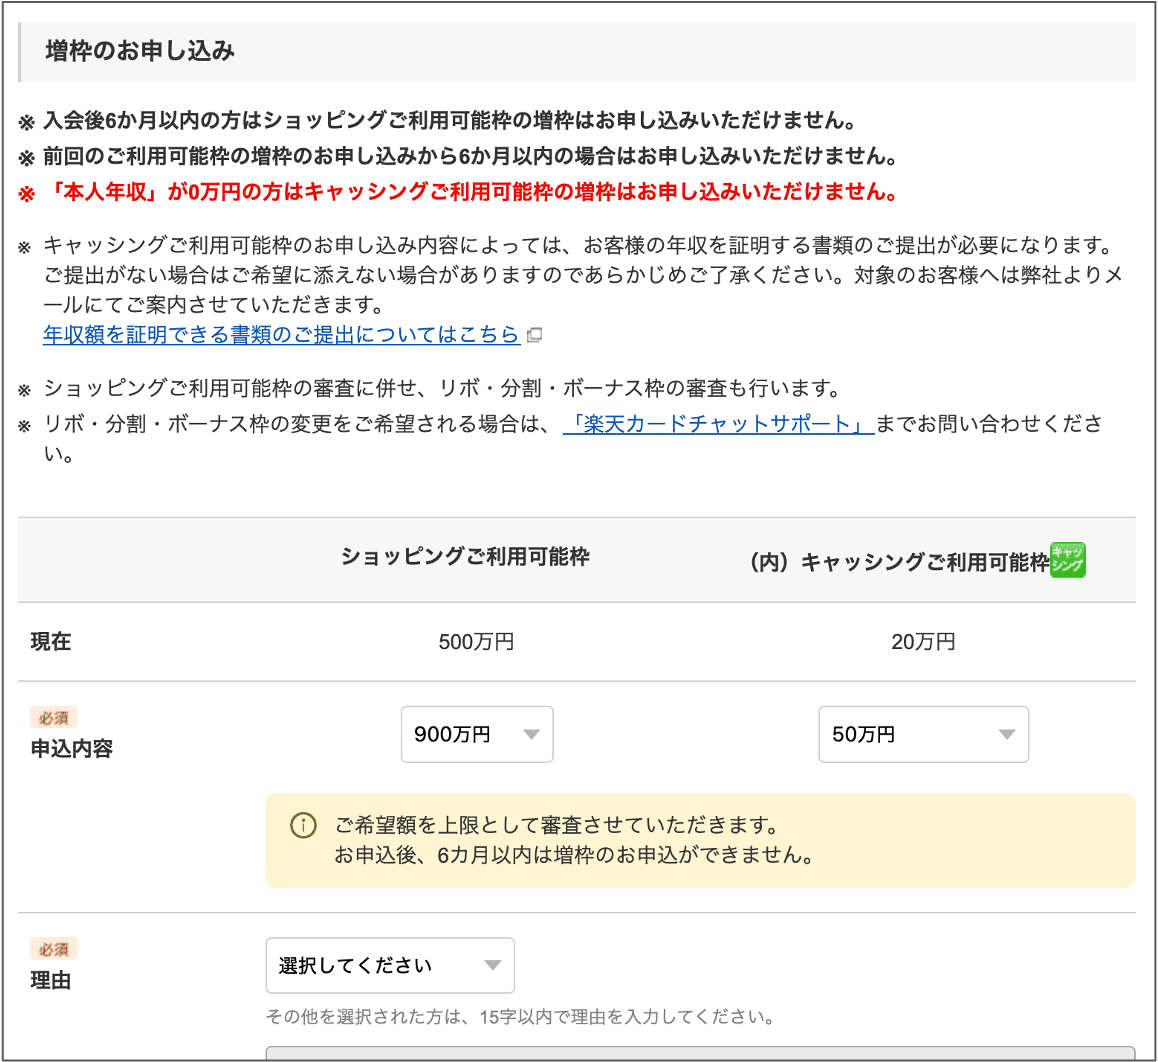Open the キャッシングご利用可能枠 amount dropdown showing 50万円

[x=923, y=734]
